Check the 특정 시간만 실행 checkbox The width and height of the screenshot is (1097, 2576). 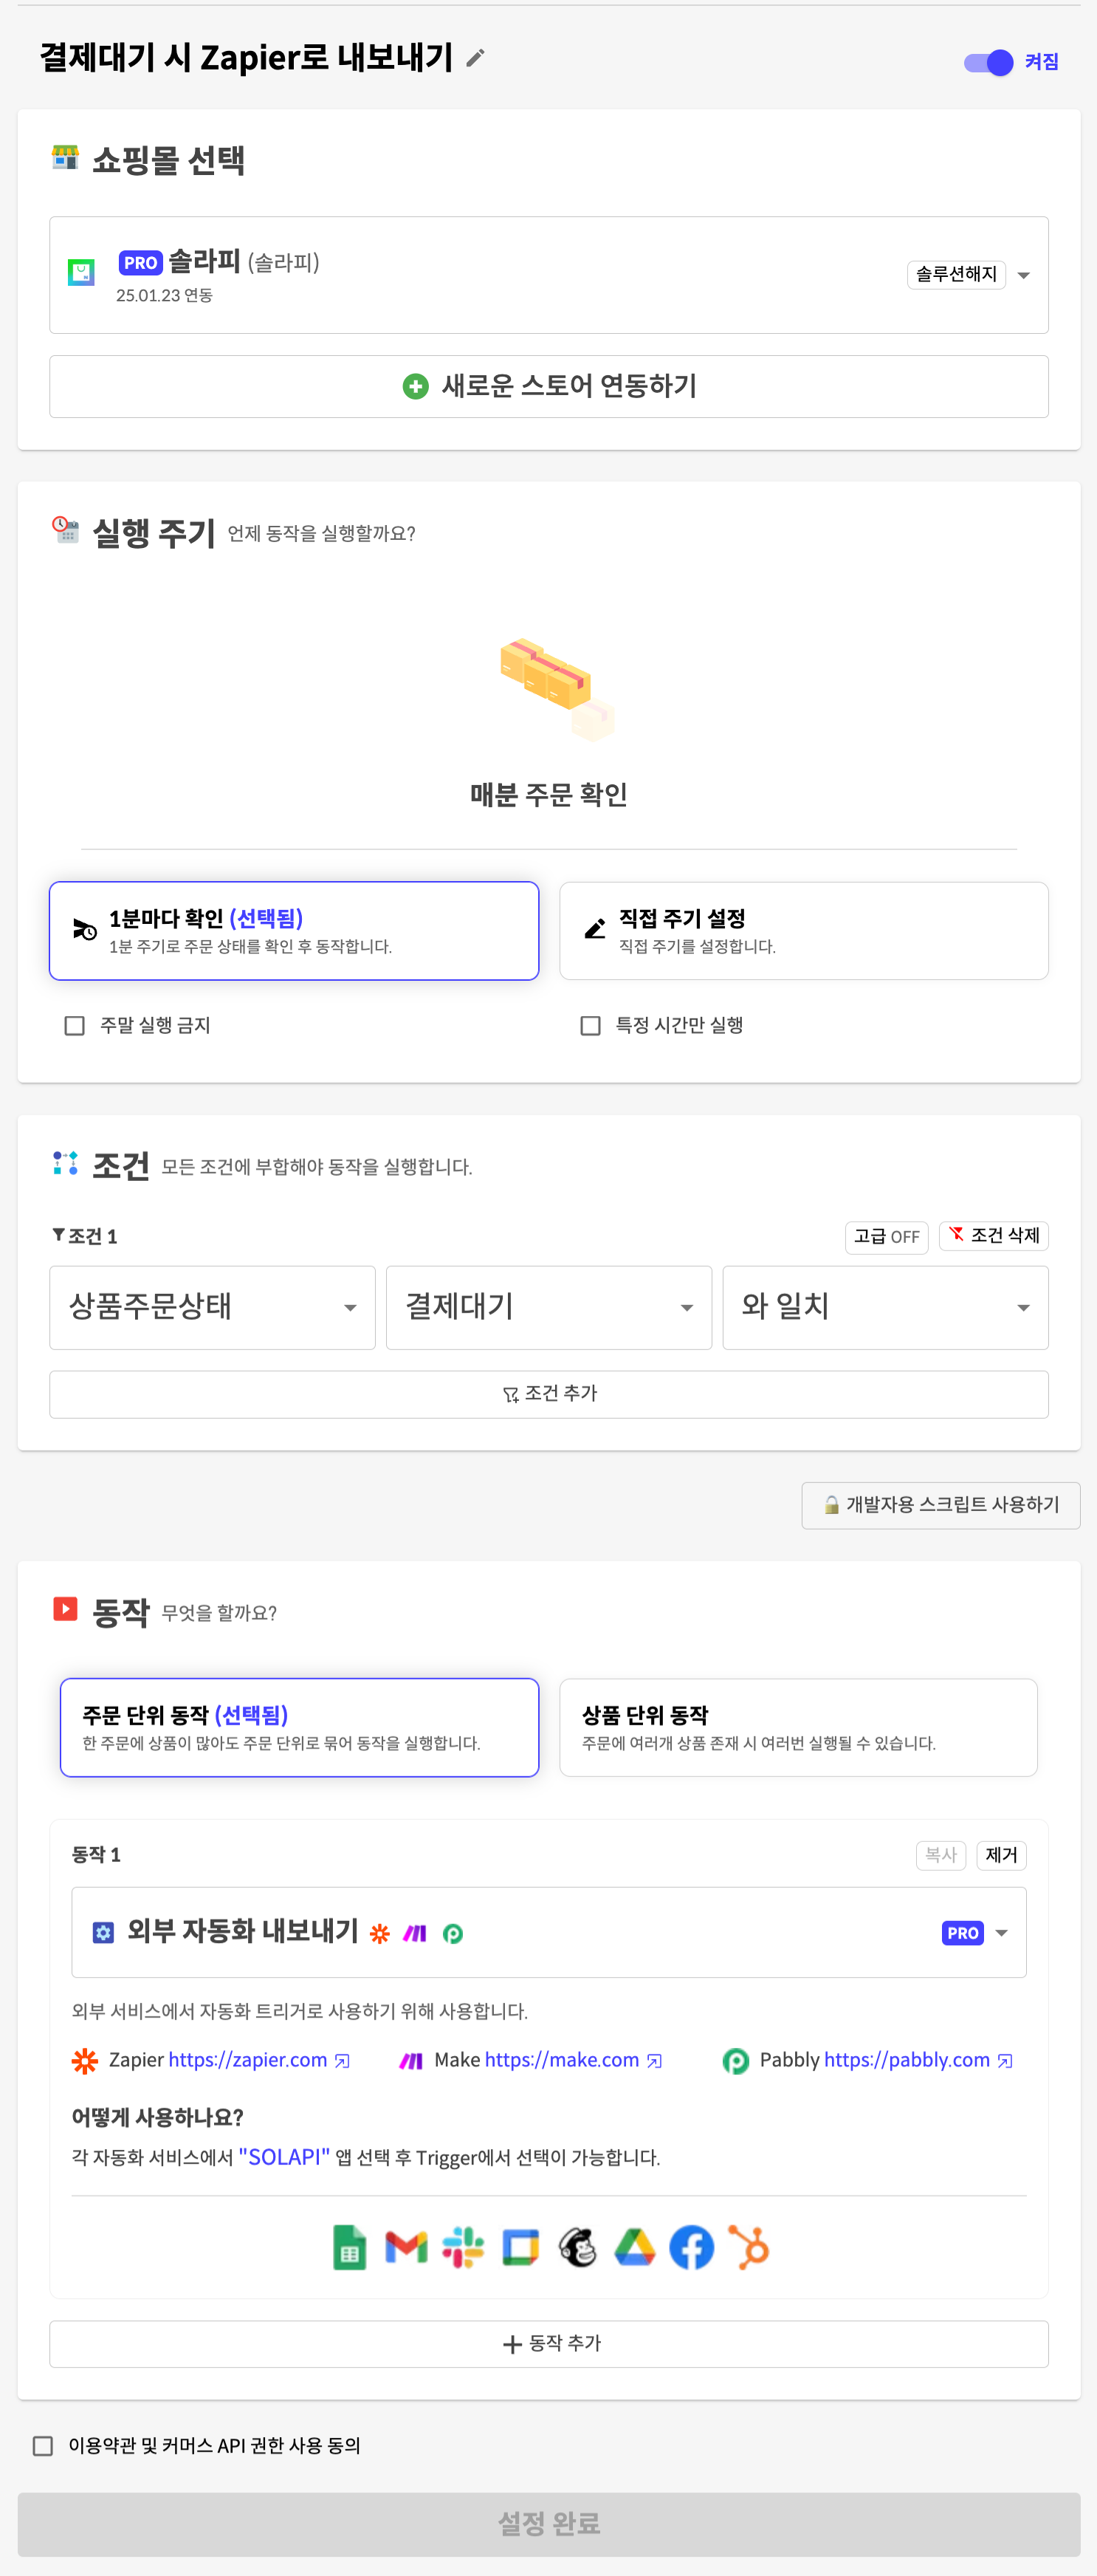point(590,1025)
